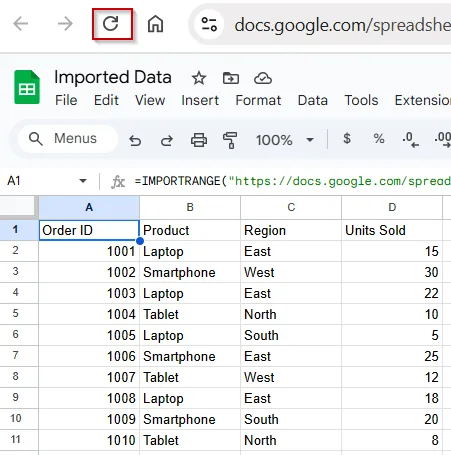451x455 pixels.
Task: Print the spreadsheet with printer icon
Action: tap(199, 140)
